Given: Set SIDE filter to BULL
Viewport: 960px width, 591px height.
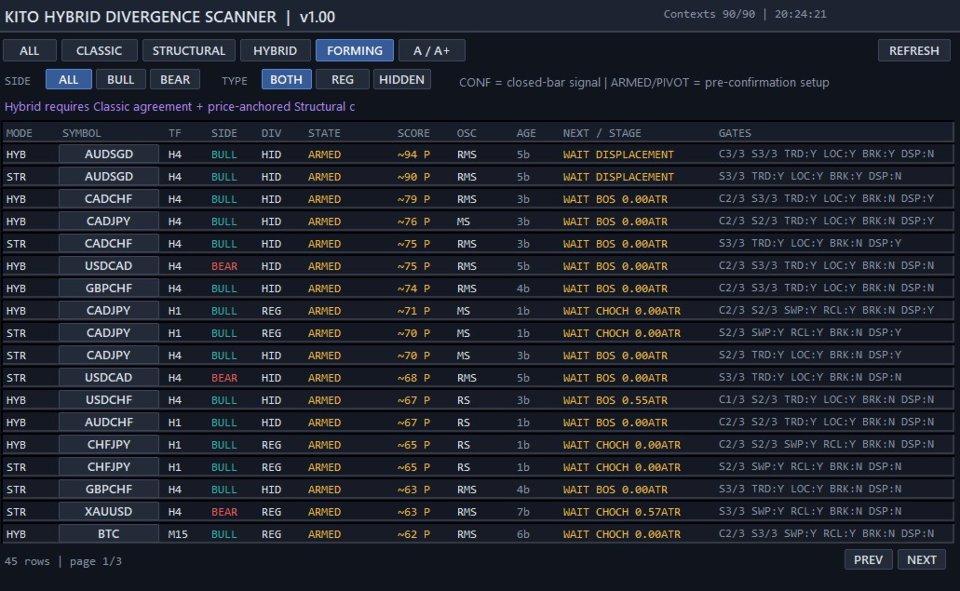Looking at the screenshot, I should pos(121,80).
